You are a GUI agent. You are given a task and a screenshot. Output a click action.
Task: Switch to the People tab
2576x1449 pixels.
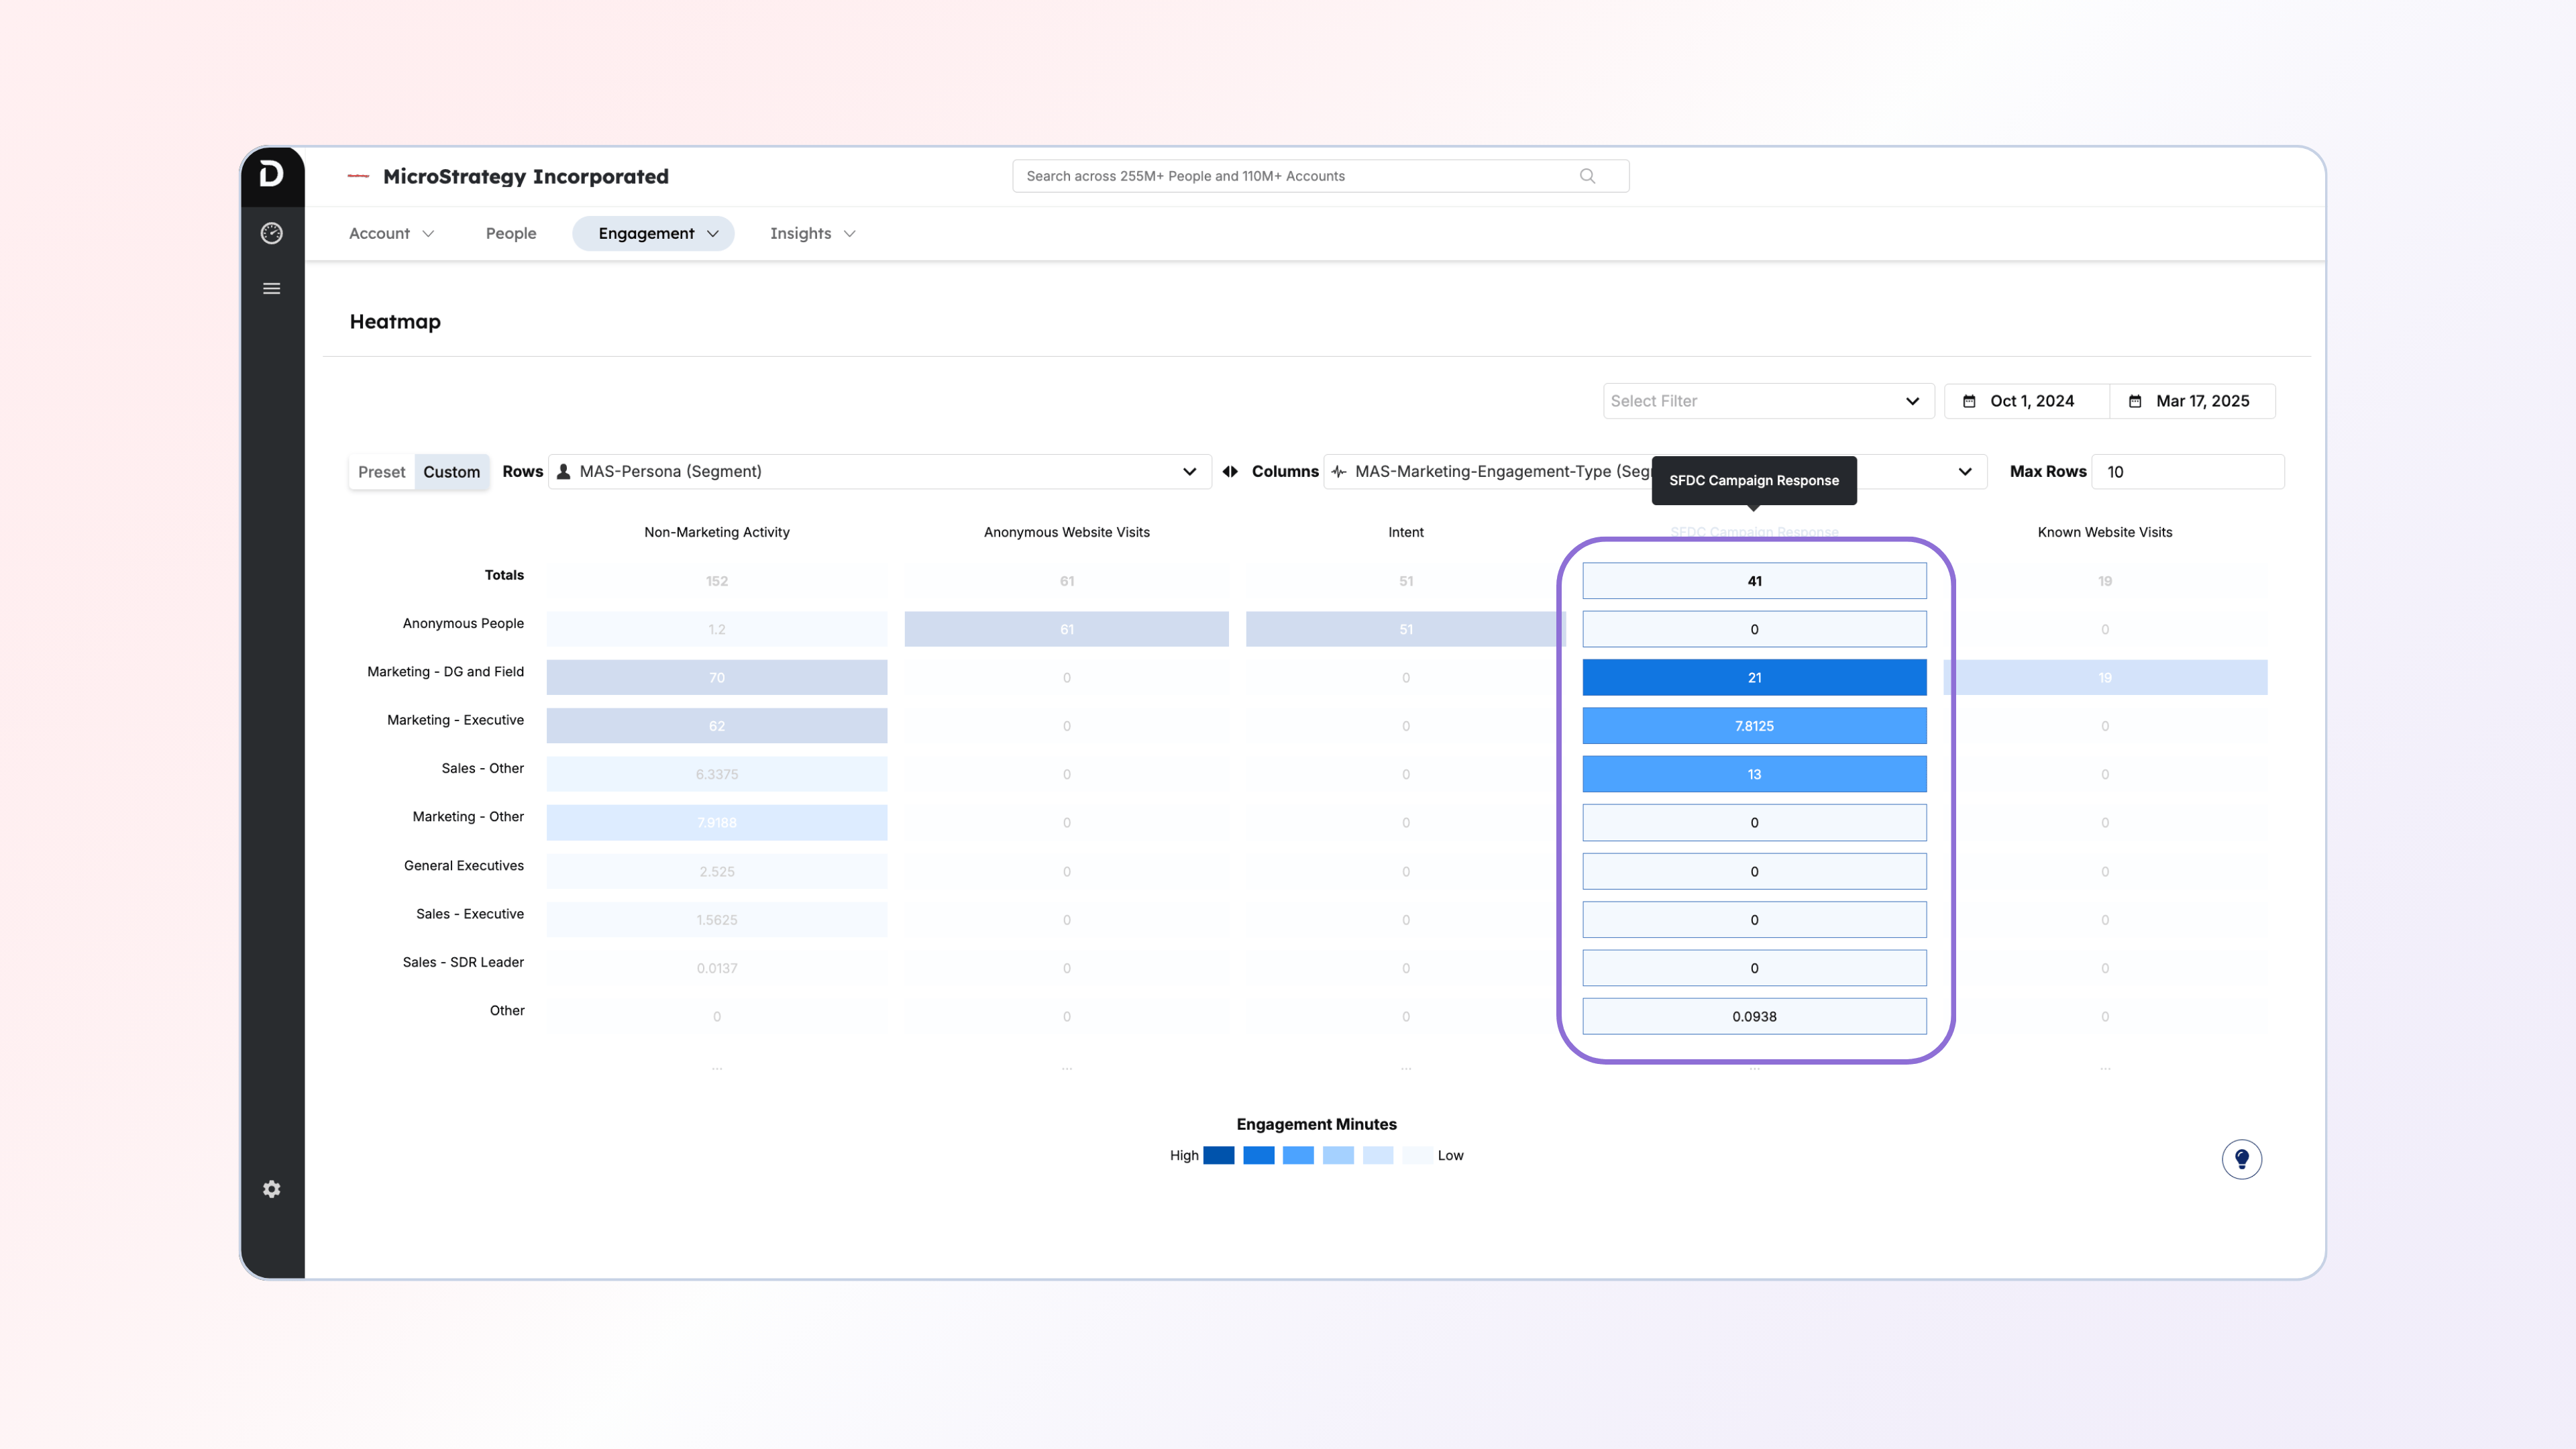tap(511, 234)
